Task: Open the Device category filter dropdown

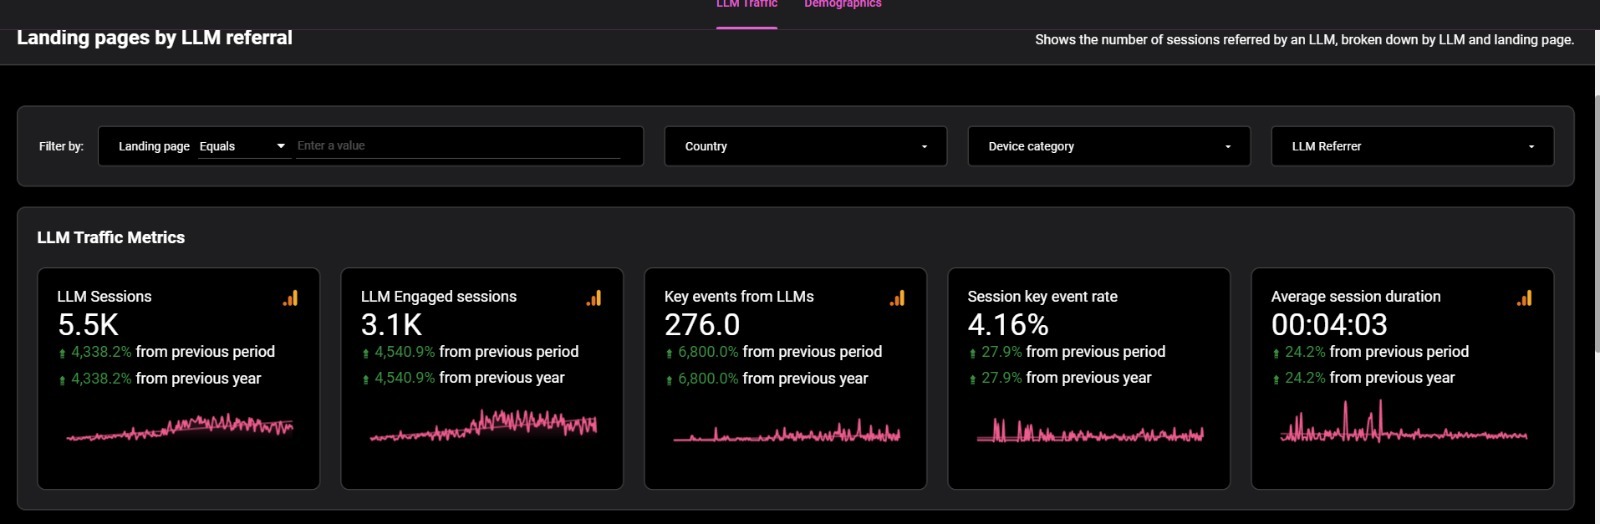Action: [1109, 146]
